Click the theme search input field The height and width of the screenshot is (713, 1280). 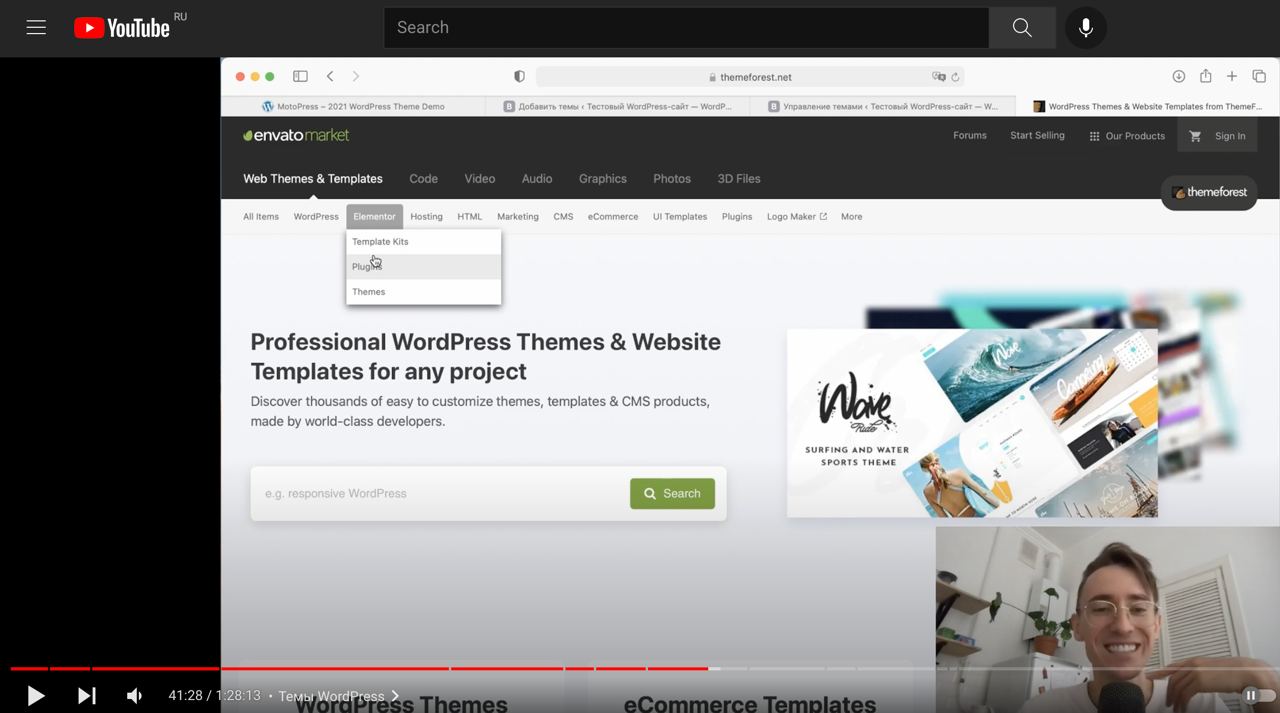440,493
